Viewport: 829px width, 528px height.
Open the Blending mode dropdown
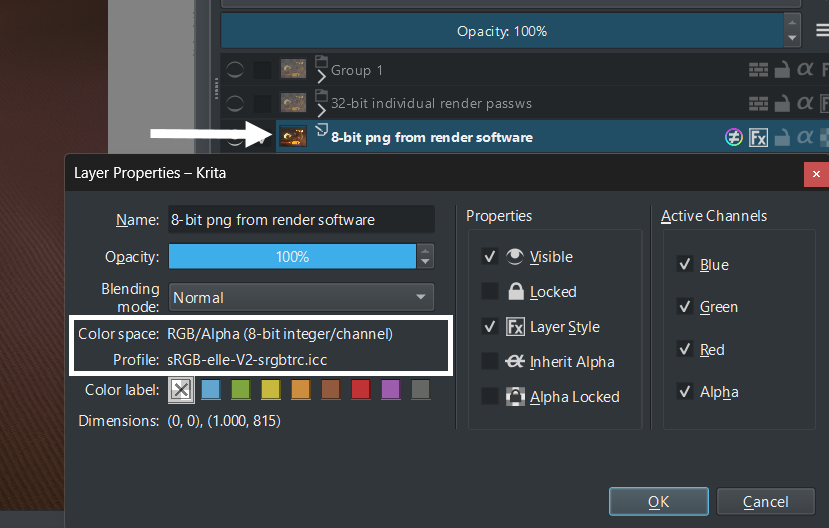pos(300,298)
